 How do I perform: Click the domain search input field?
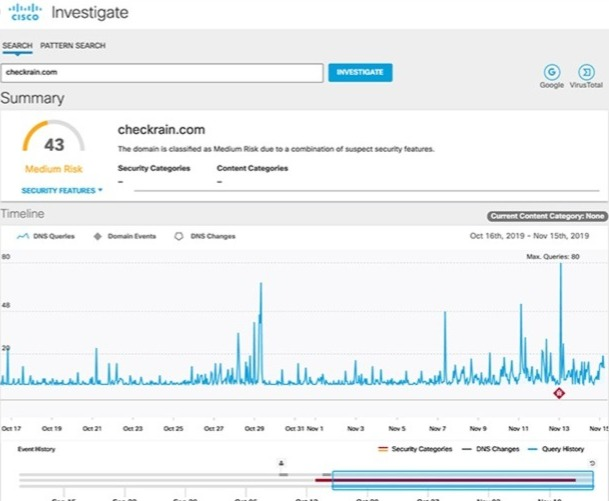[162, 73]
